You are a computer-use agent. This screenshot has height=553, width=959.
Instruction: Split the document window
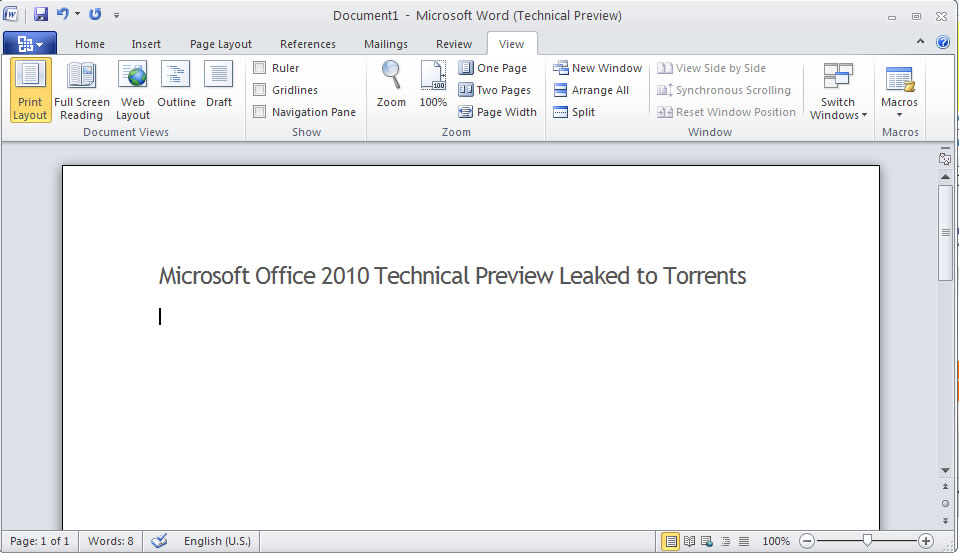(x=574, y=112)
